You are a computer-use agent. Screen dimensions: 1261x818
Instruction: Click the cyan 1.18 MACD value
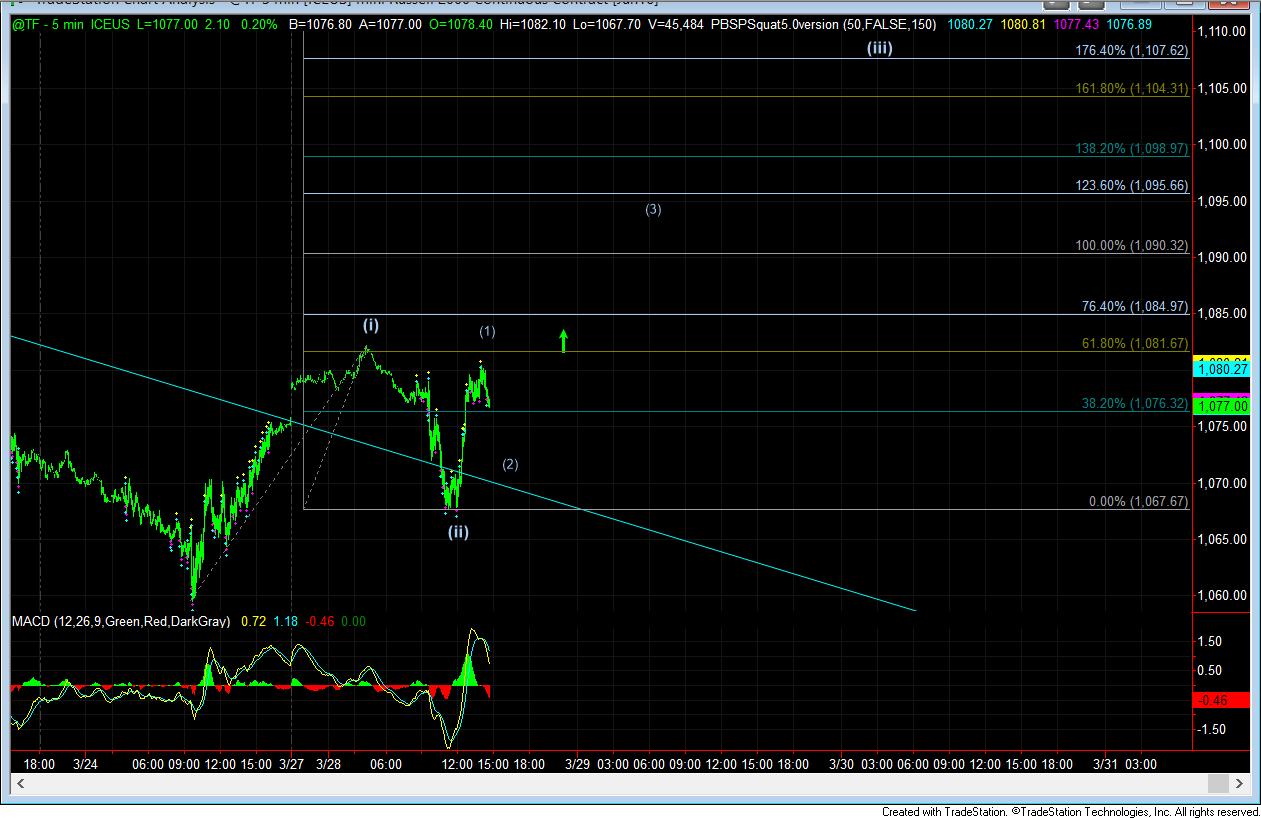285,621
